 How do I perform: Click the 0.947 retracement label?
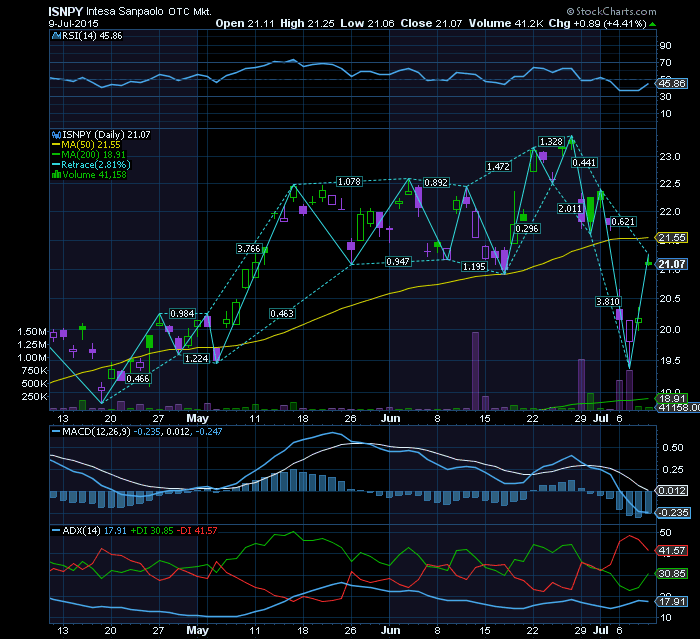[398, 261]
